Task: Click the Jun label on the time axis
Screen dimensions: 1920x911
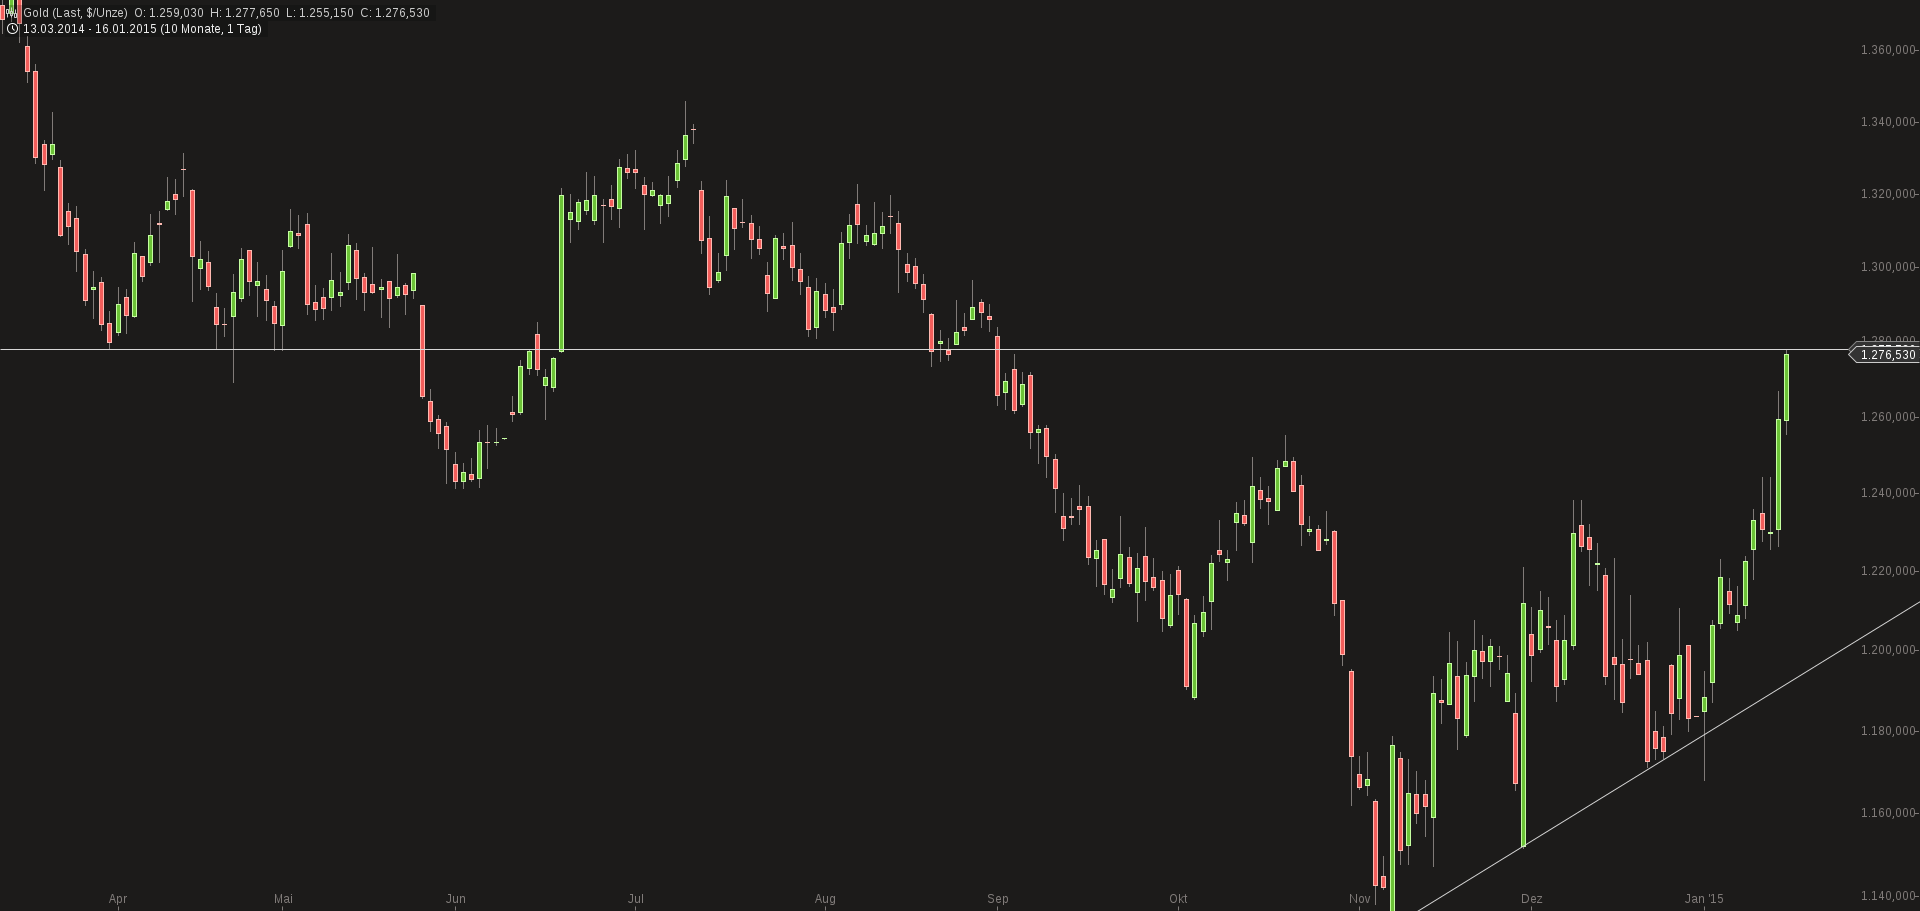Action: (x=456, y=899)
